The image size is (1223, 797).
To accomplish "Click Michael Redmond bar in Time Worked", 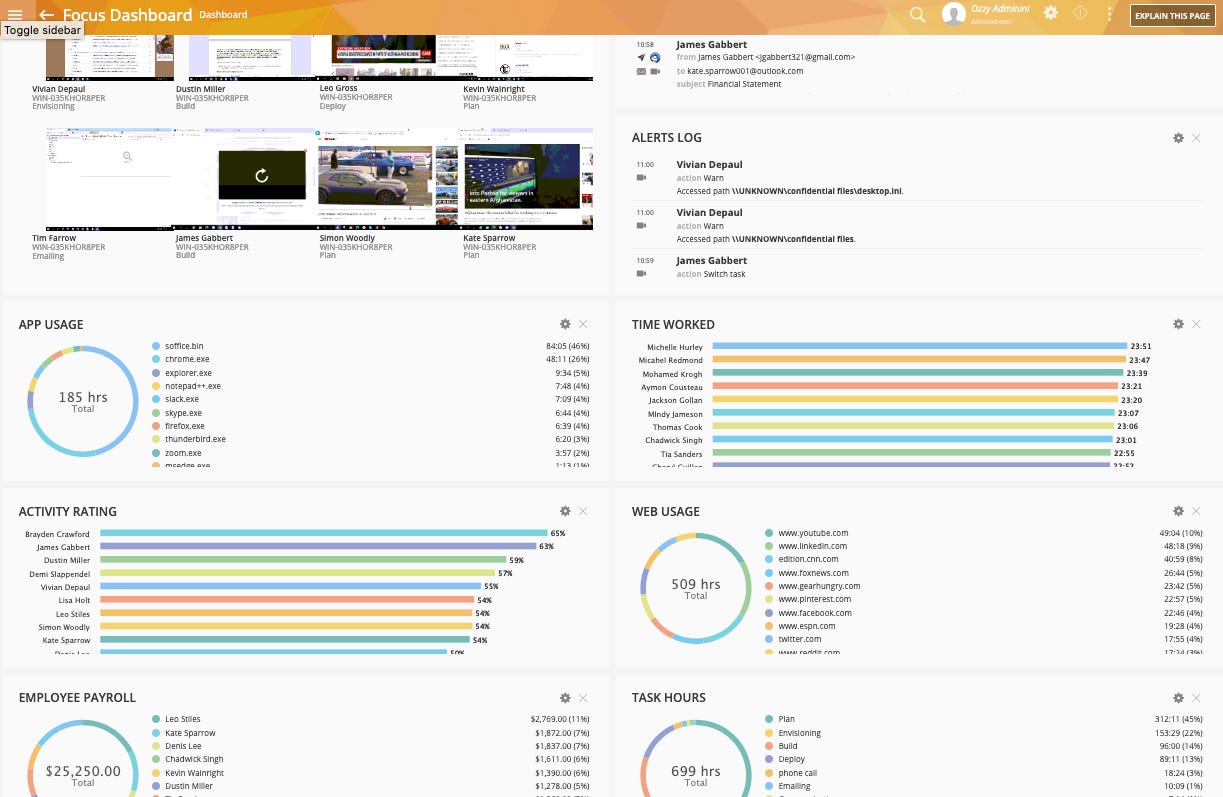I will click(919, 360).
